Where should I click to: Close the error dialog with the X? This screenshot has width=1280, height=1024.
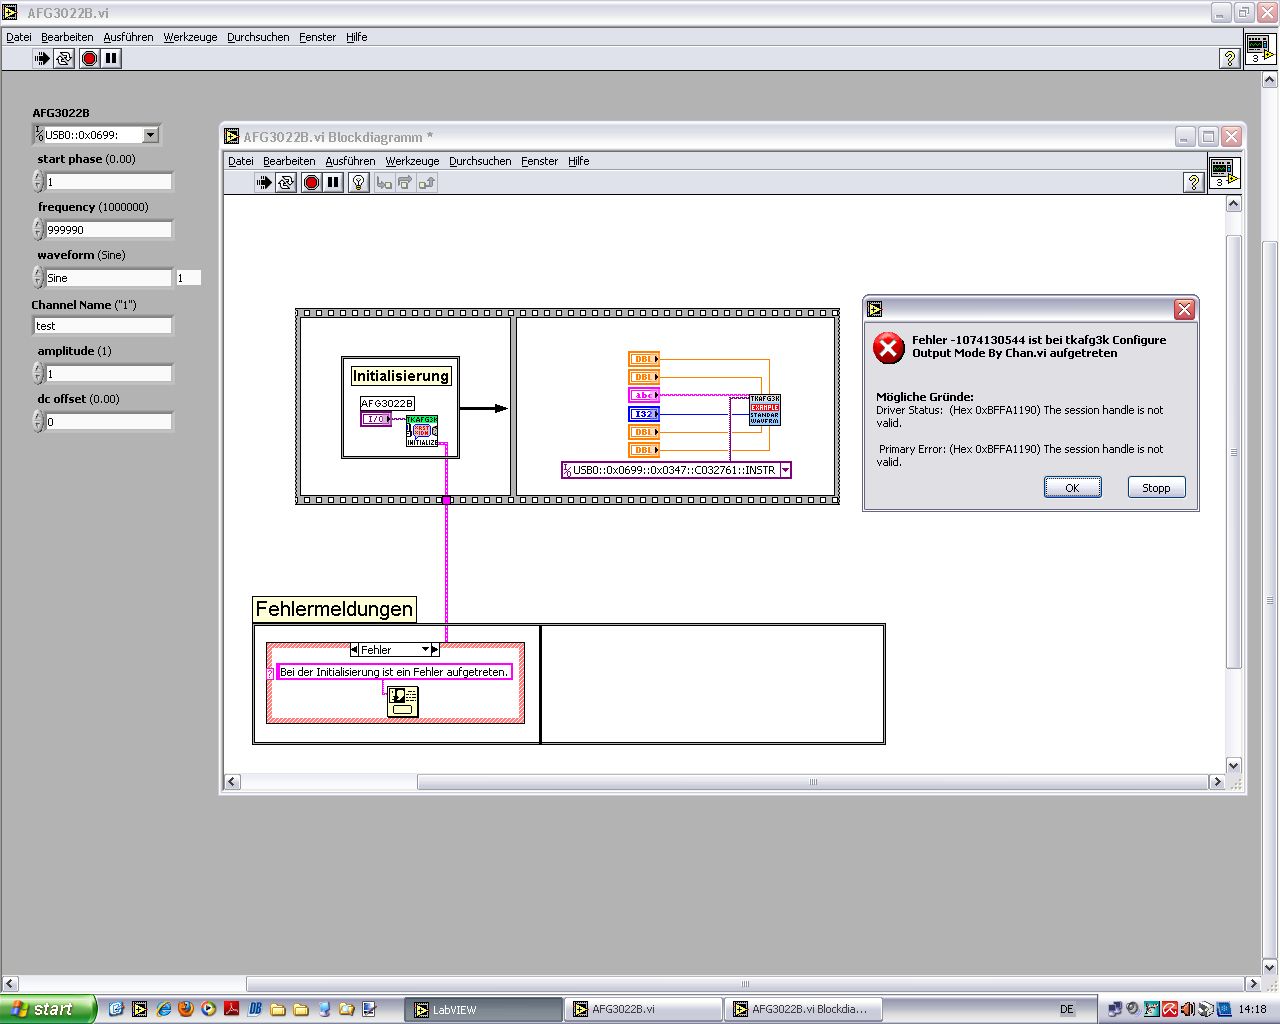(x=1184, y=309)
